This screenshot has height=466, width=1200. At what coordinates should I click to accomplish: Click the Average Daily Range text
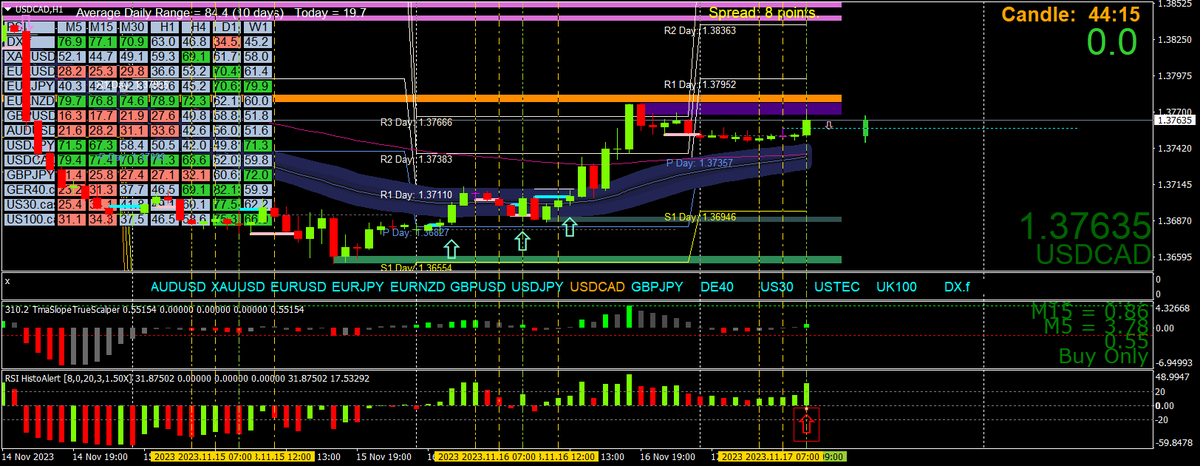click(x=220, y=13)
